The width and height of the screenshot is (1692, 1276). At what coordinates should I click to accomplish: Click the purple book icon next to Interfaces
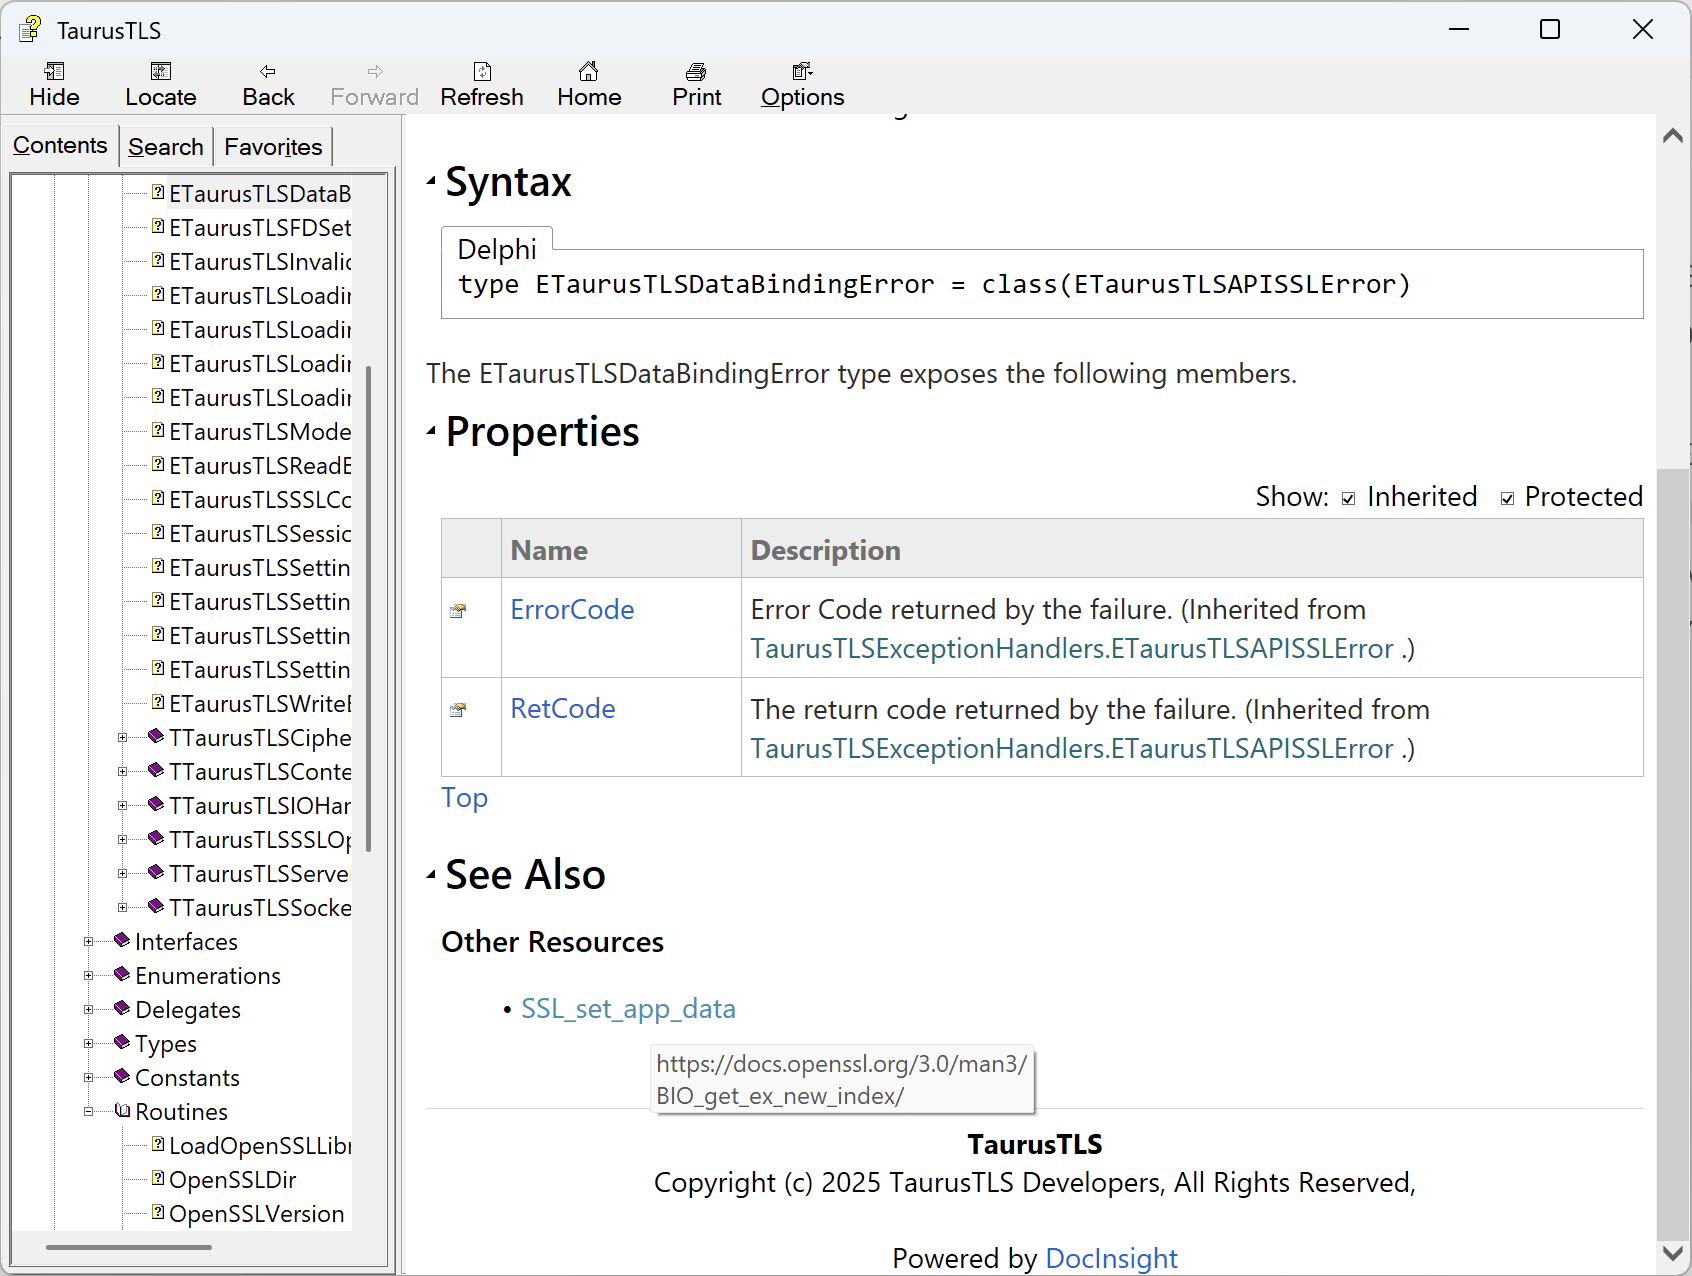pos(122,940)
